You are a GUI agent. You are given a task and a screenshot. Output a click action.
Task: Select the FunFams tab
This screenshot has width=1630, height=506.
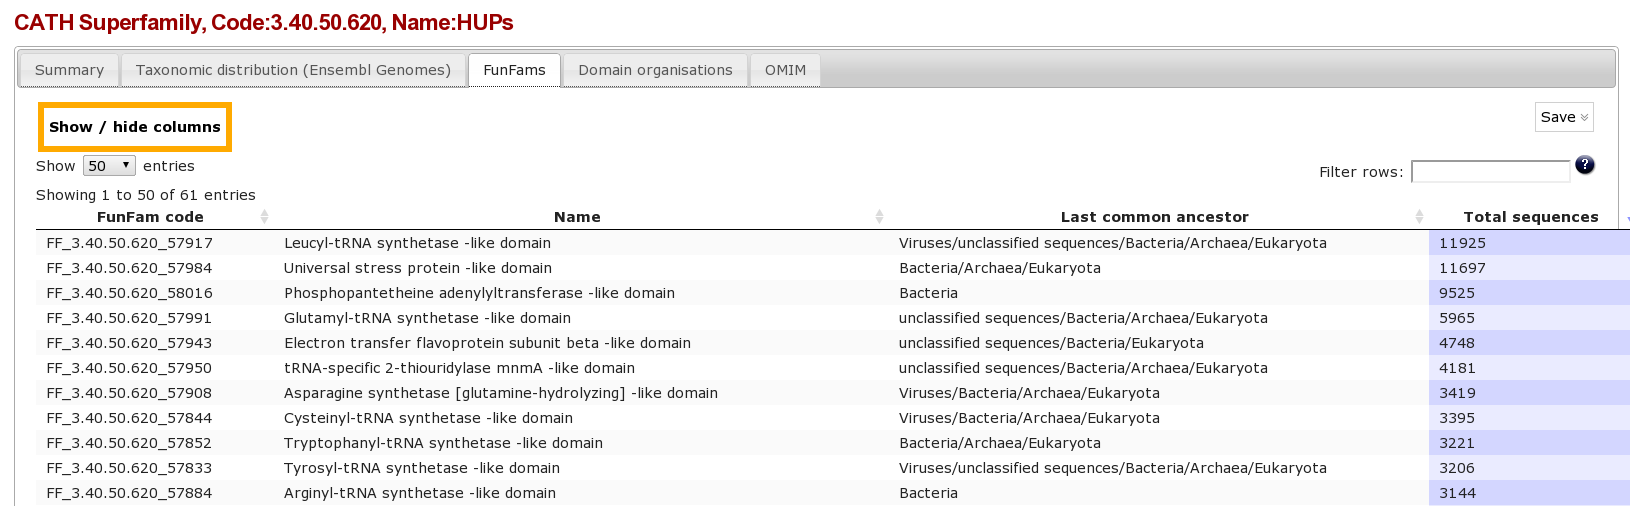[x=514, y=70]
